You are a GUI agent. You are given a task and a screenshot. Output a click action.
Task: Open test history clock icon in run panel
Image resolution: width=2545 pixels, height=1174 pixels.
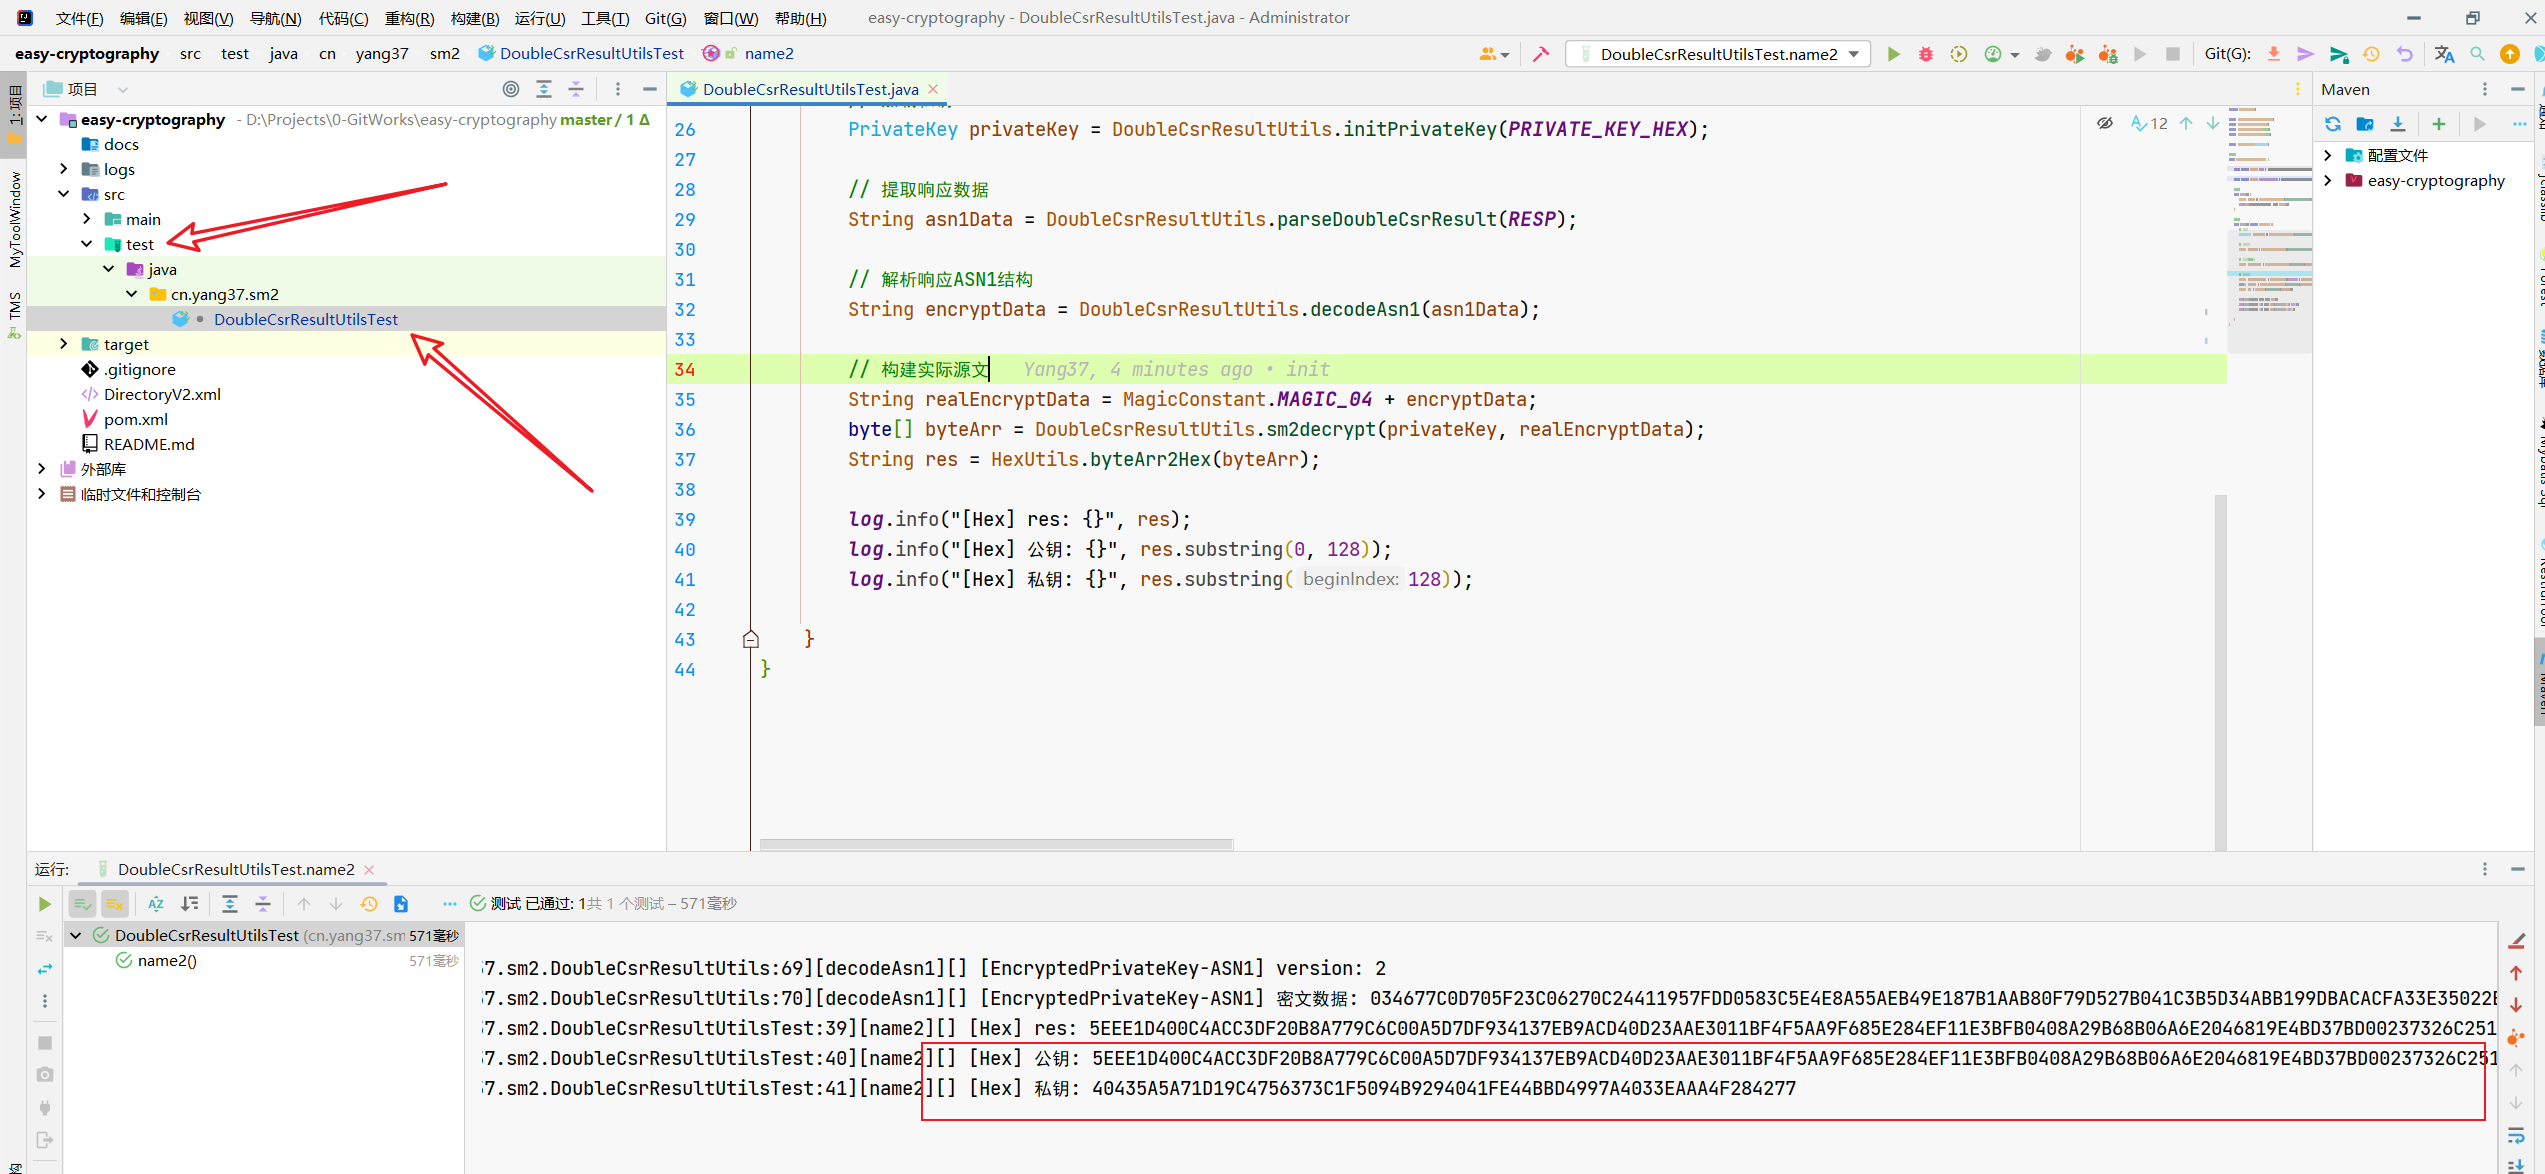click(369, 904)
